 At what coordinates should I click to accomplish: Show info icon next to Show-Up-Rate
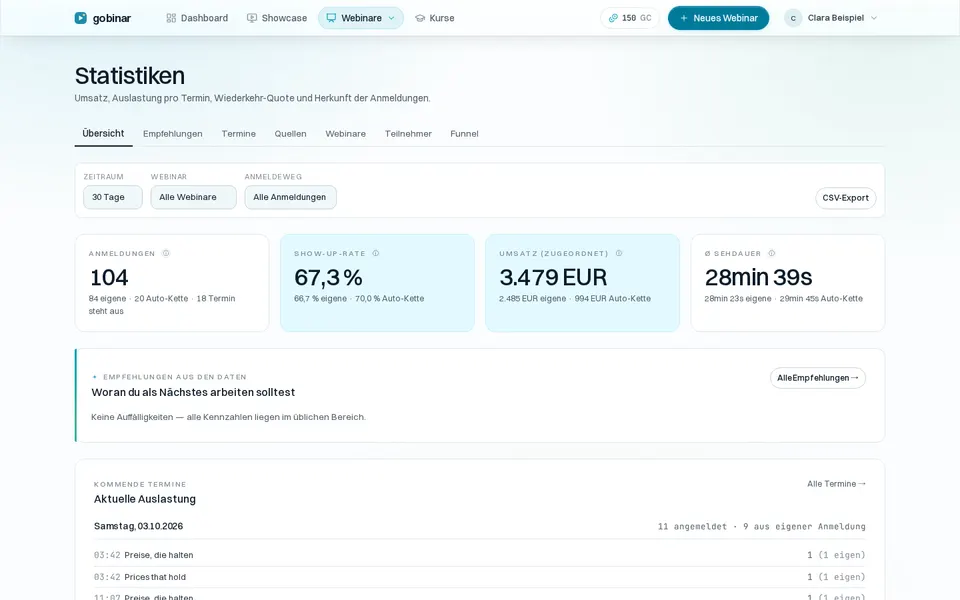376,253
